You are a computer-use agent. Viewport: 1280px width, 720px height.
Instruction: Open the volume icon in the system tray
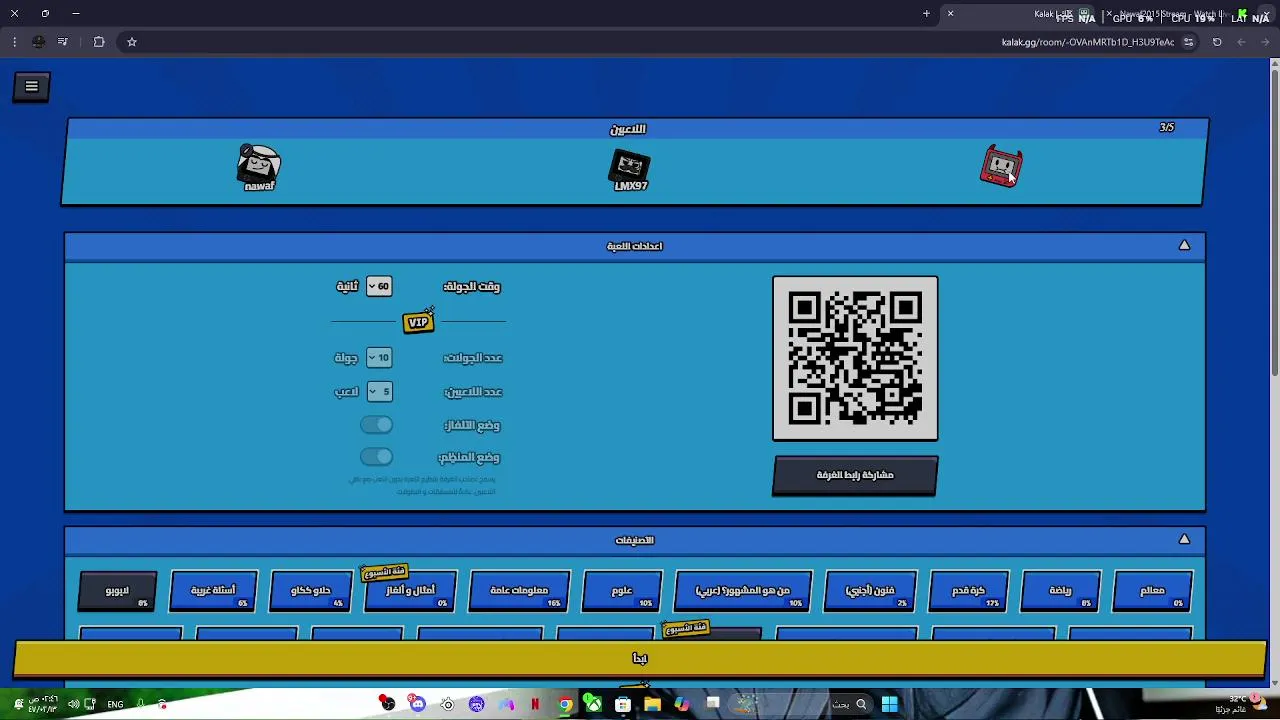[x=73, y=704]
